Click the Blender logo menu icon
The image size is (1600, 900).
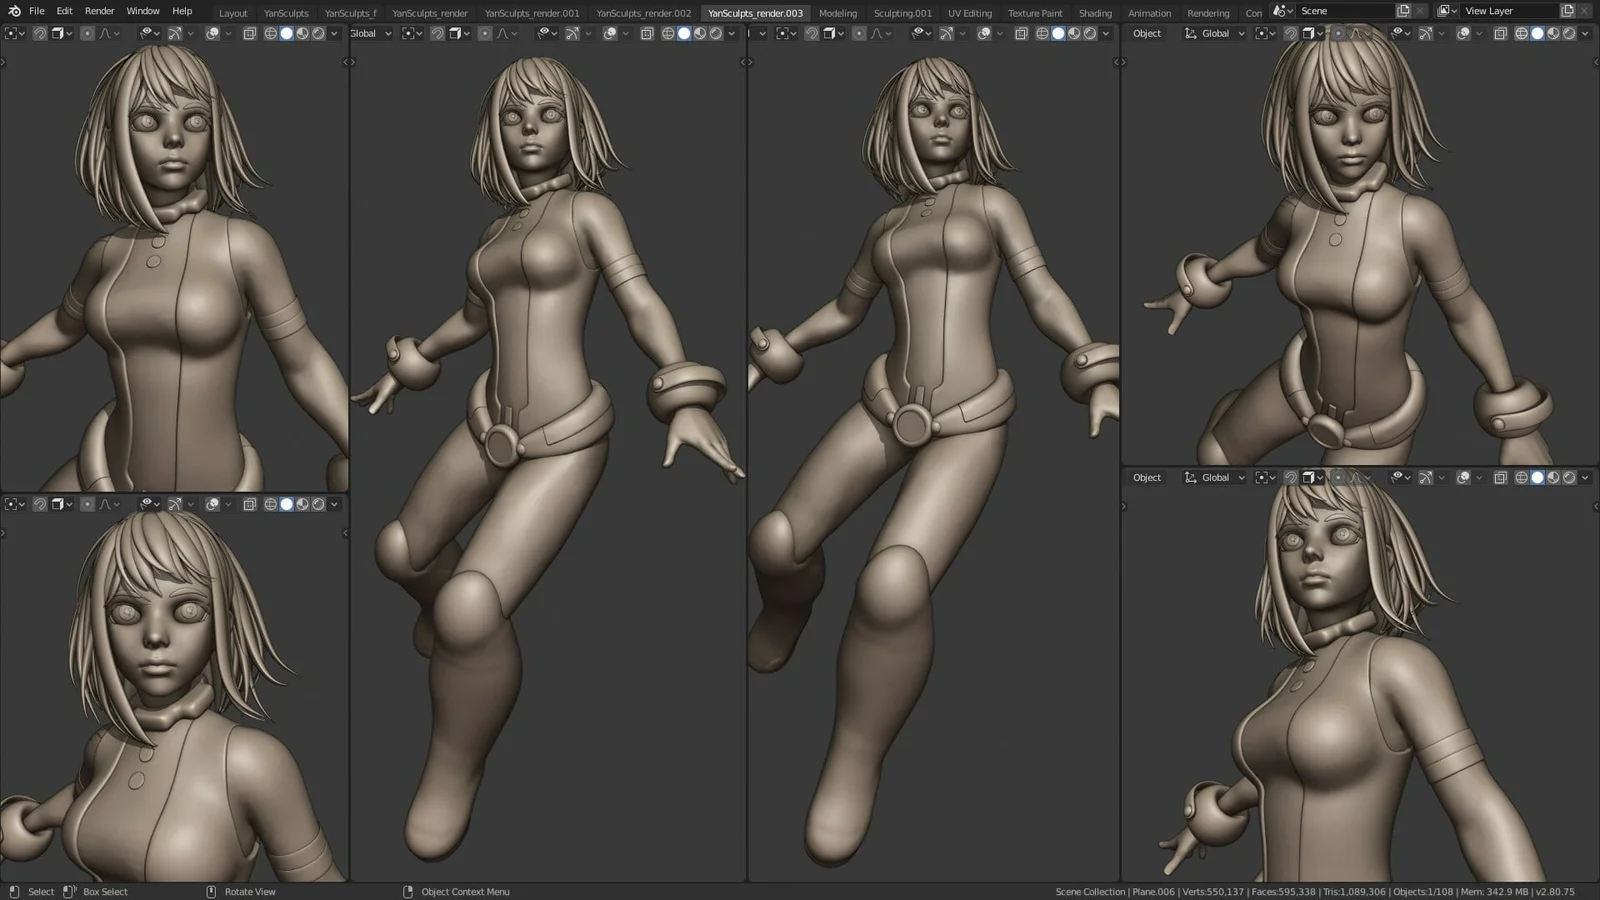pyautogui.click(x=14, y=11)
